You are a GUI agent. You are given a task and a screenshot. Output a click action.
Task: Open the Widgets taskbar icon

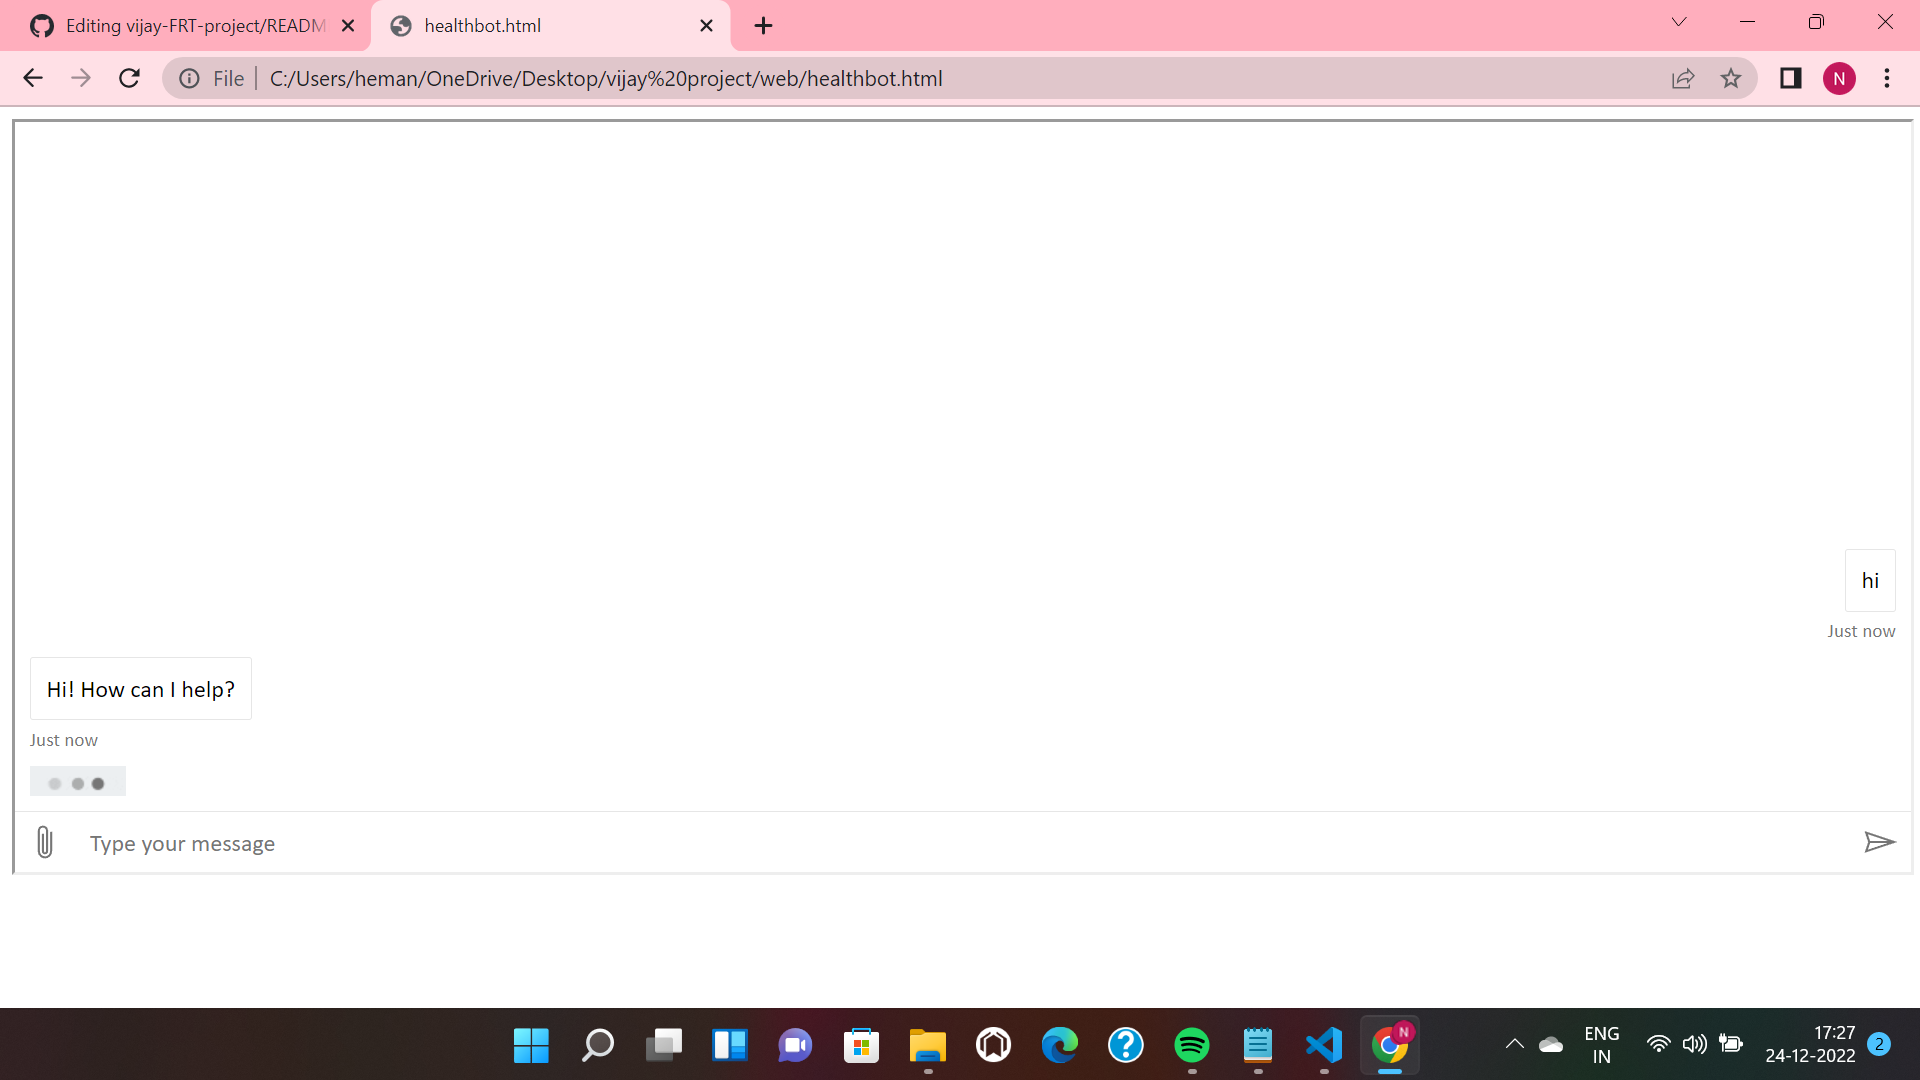729,1045
